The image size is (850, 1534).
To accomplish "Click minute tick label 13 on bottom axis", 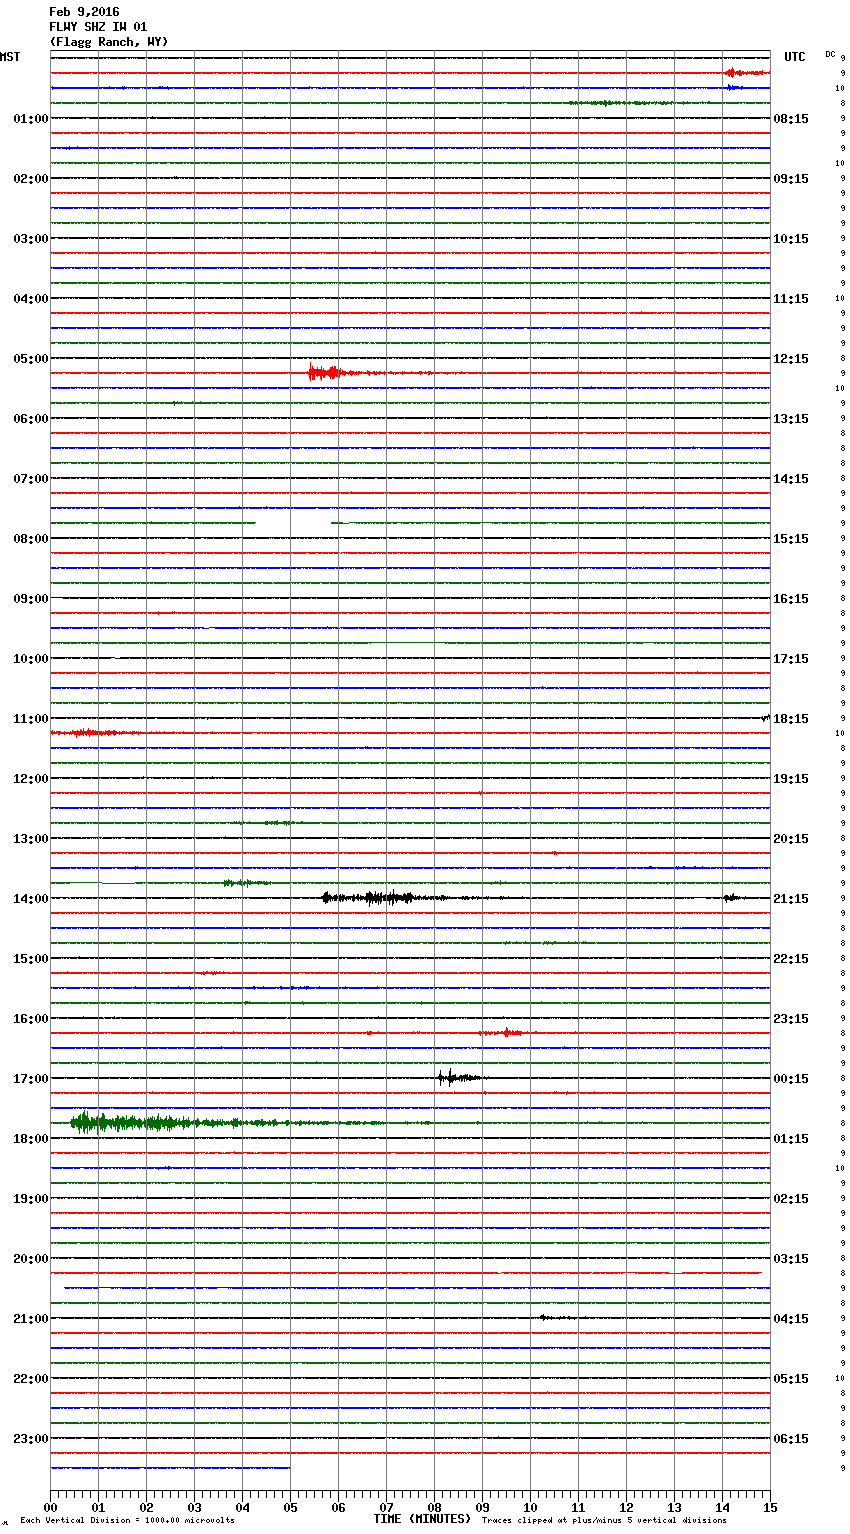I will click(x=674, y=1507).
